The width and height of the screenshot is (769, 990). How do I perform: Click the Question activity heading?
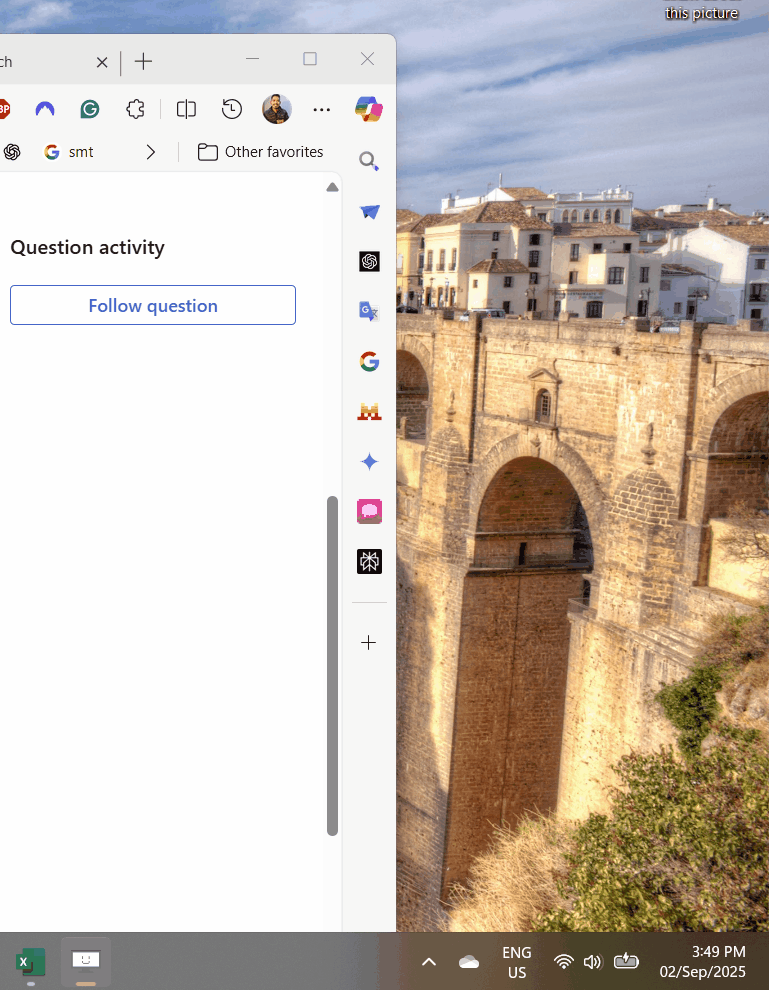pyautogui.click(x=87, y=248)
